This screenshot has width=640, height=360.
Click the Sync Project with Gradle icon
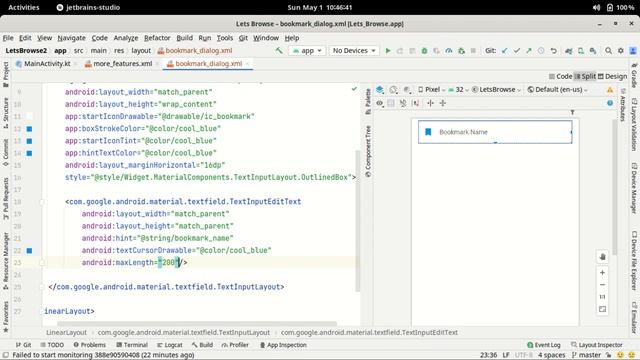(569, 51)
